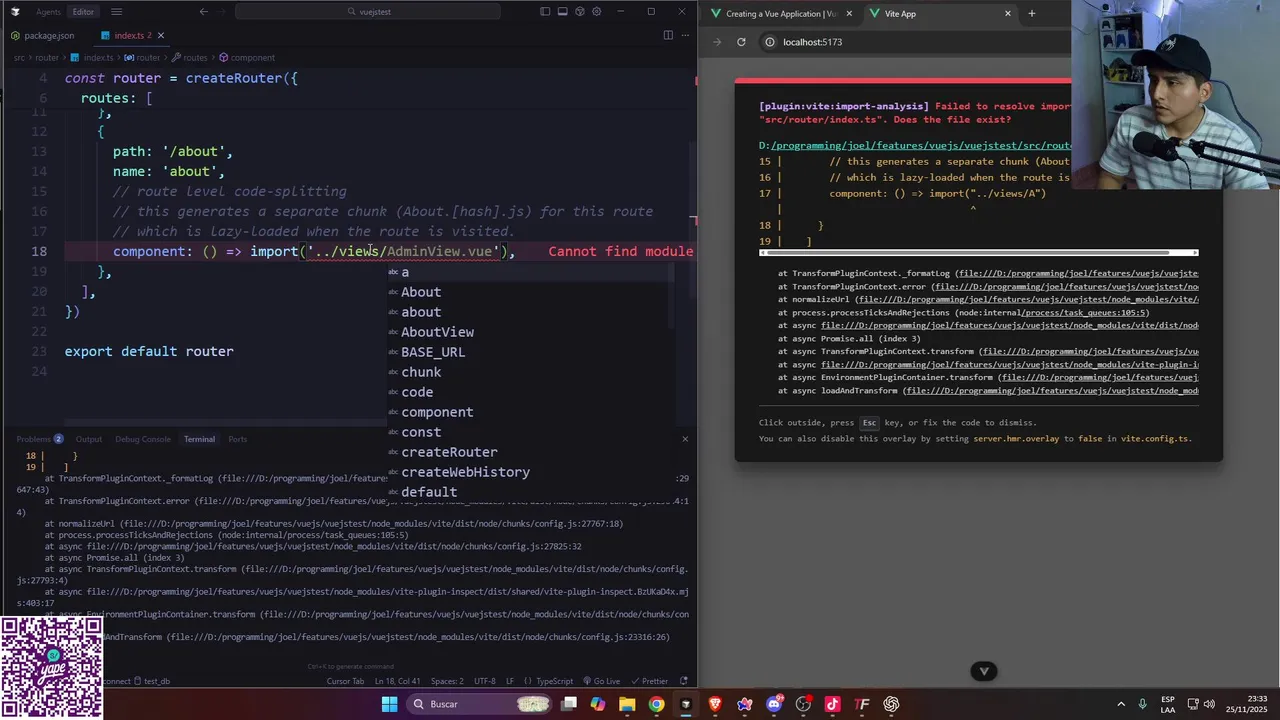Open the normalizeUrl stack trace file link
The image size is (1280, 720).
coord(1027,299)
